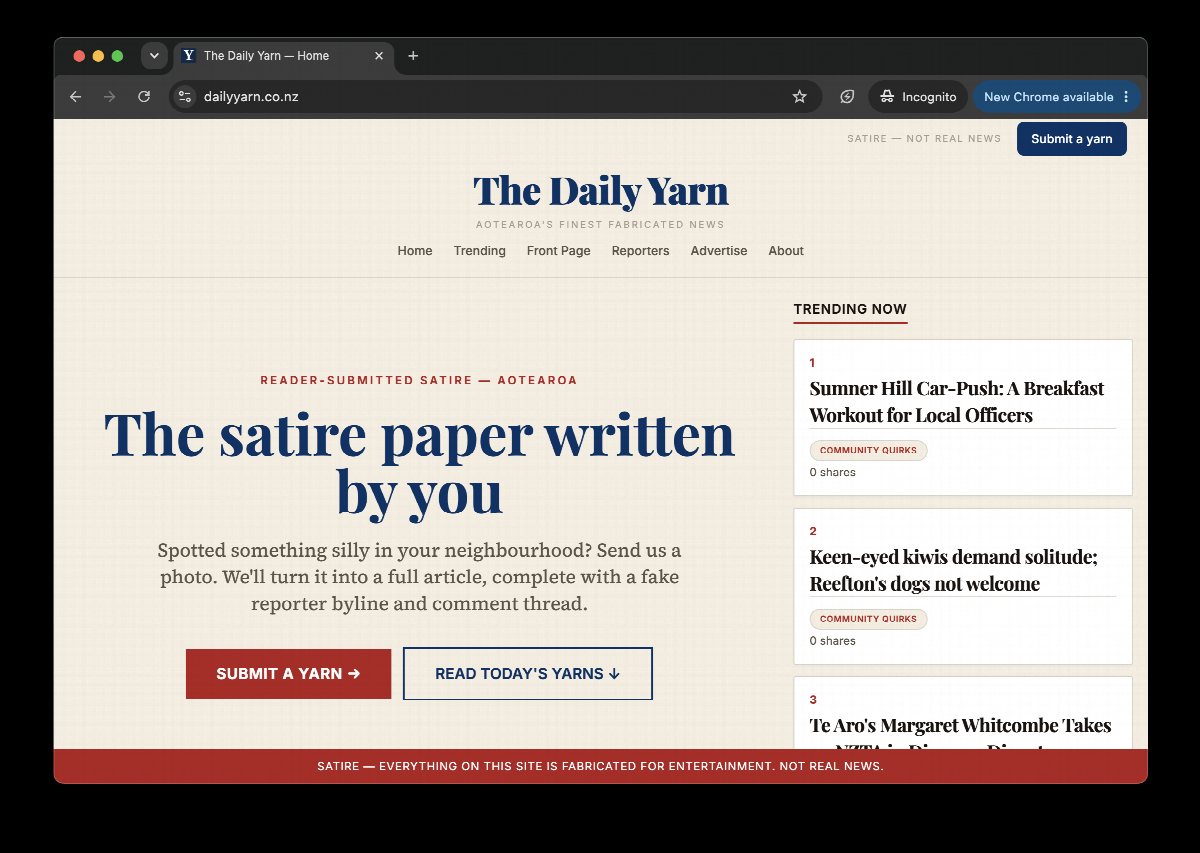The width and height of the screenshot is (1200, 853).
Task: Open the Incognito indicator
Action: click(x=918, y=97)
